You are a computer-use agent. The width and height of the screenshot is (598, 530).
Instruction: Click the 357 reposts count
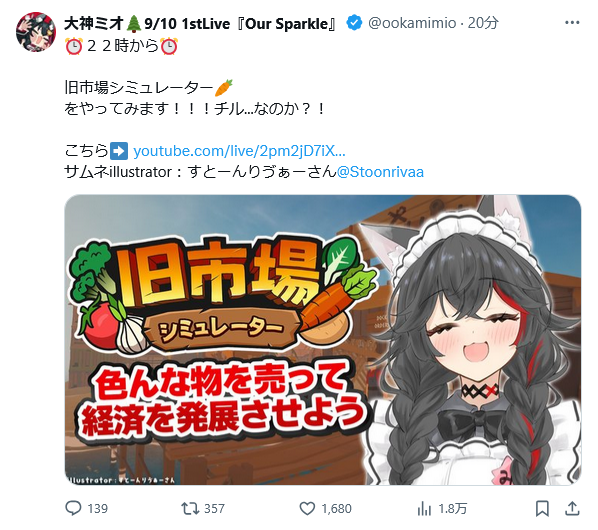[x=214, y=509]
